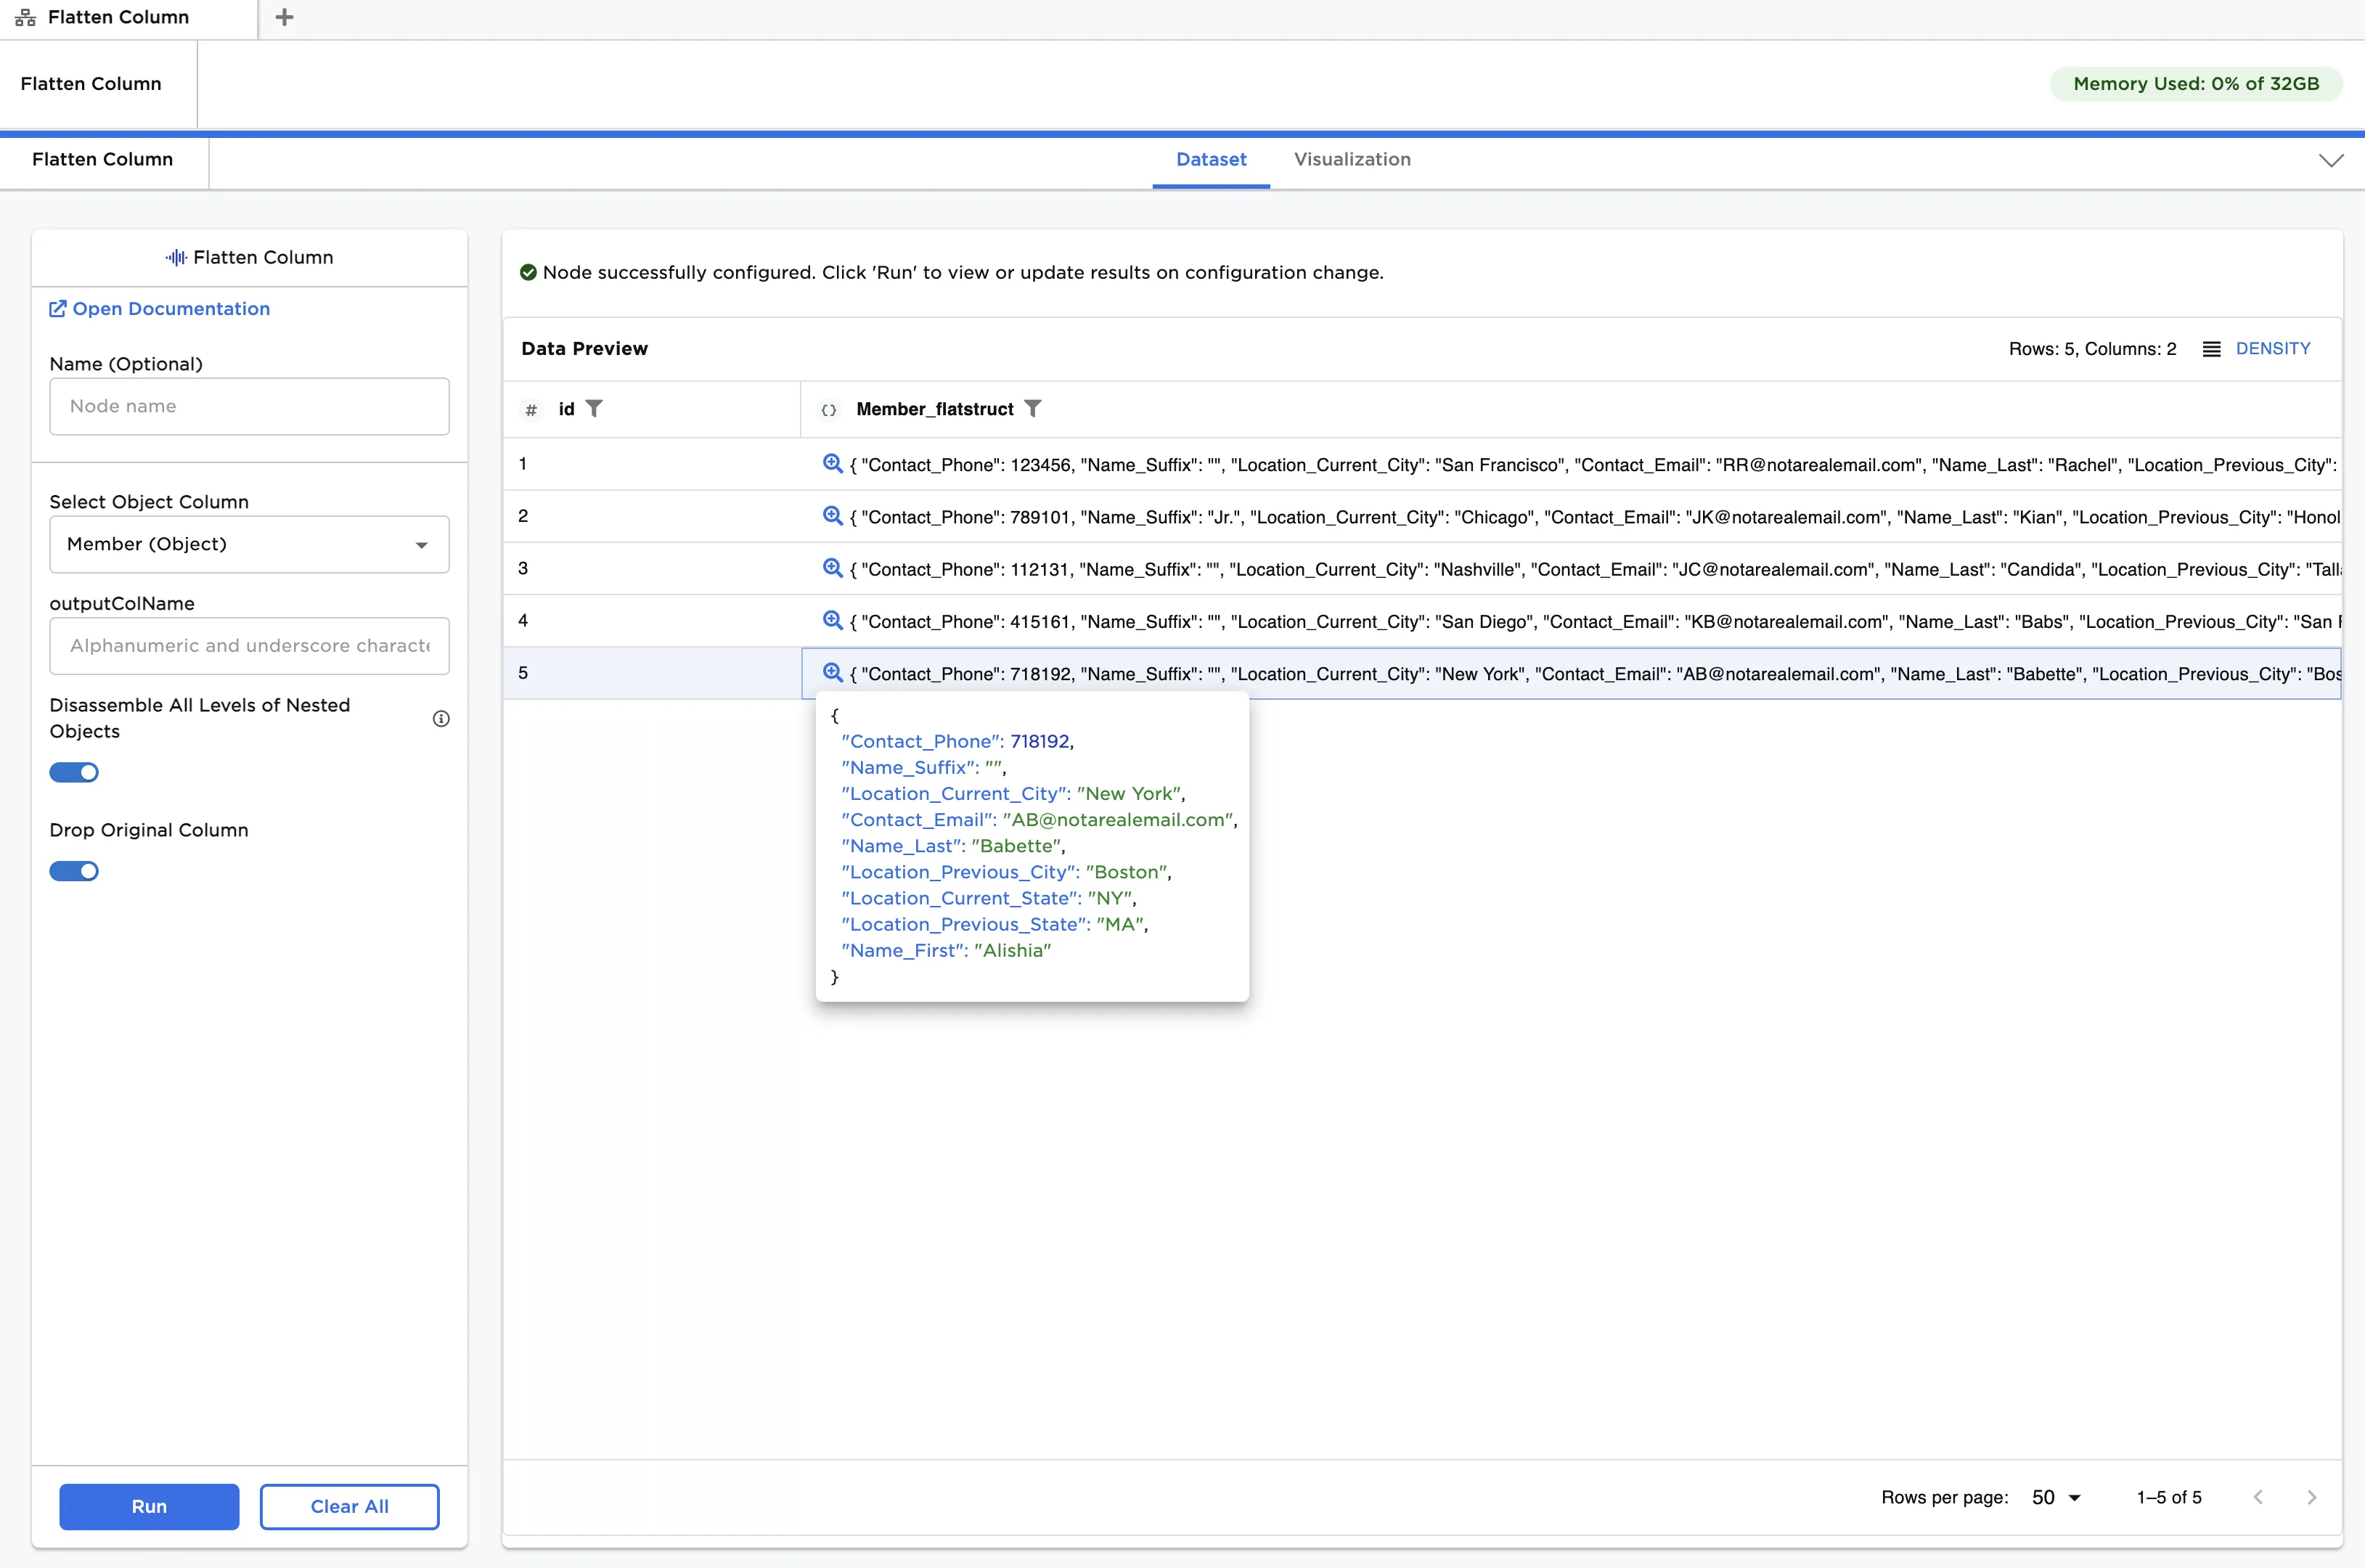The height and width of the screenshot is (1568, 2365).
Task: Click the Flatten Column waveform icon
Action: (176, 257)
